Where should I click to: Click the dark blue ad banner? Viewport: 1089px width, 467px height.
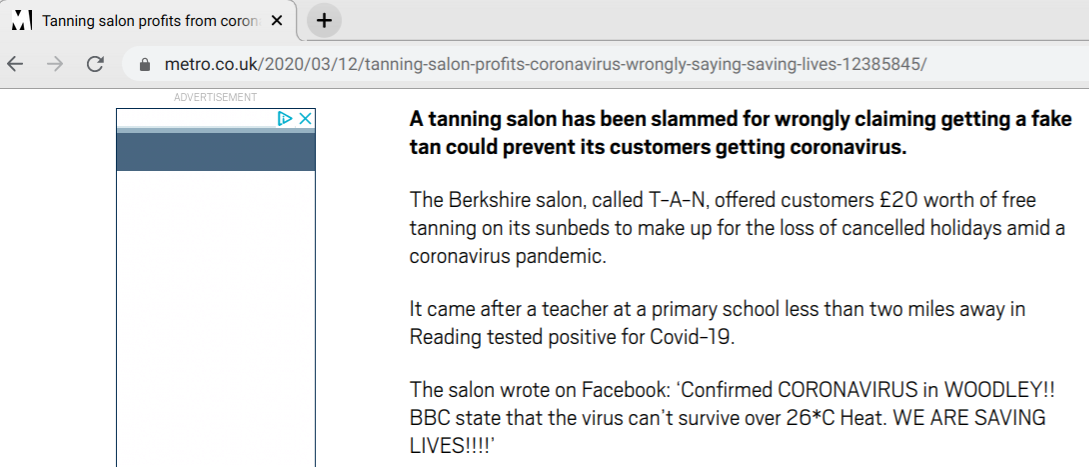215,151
